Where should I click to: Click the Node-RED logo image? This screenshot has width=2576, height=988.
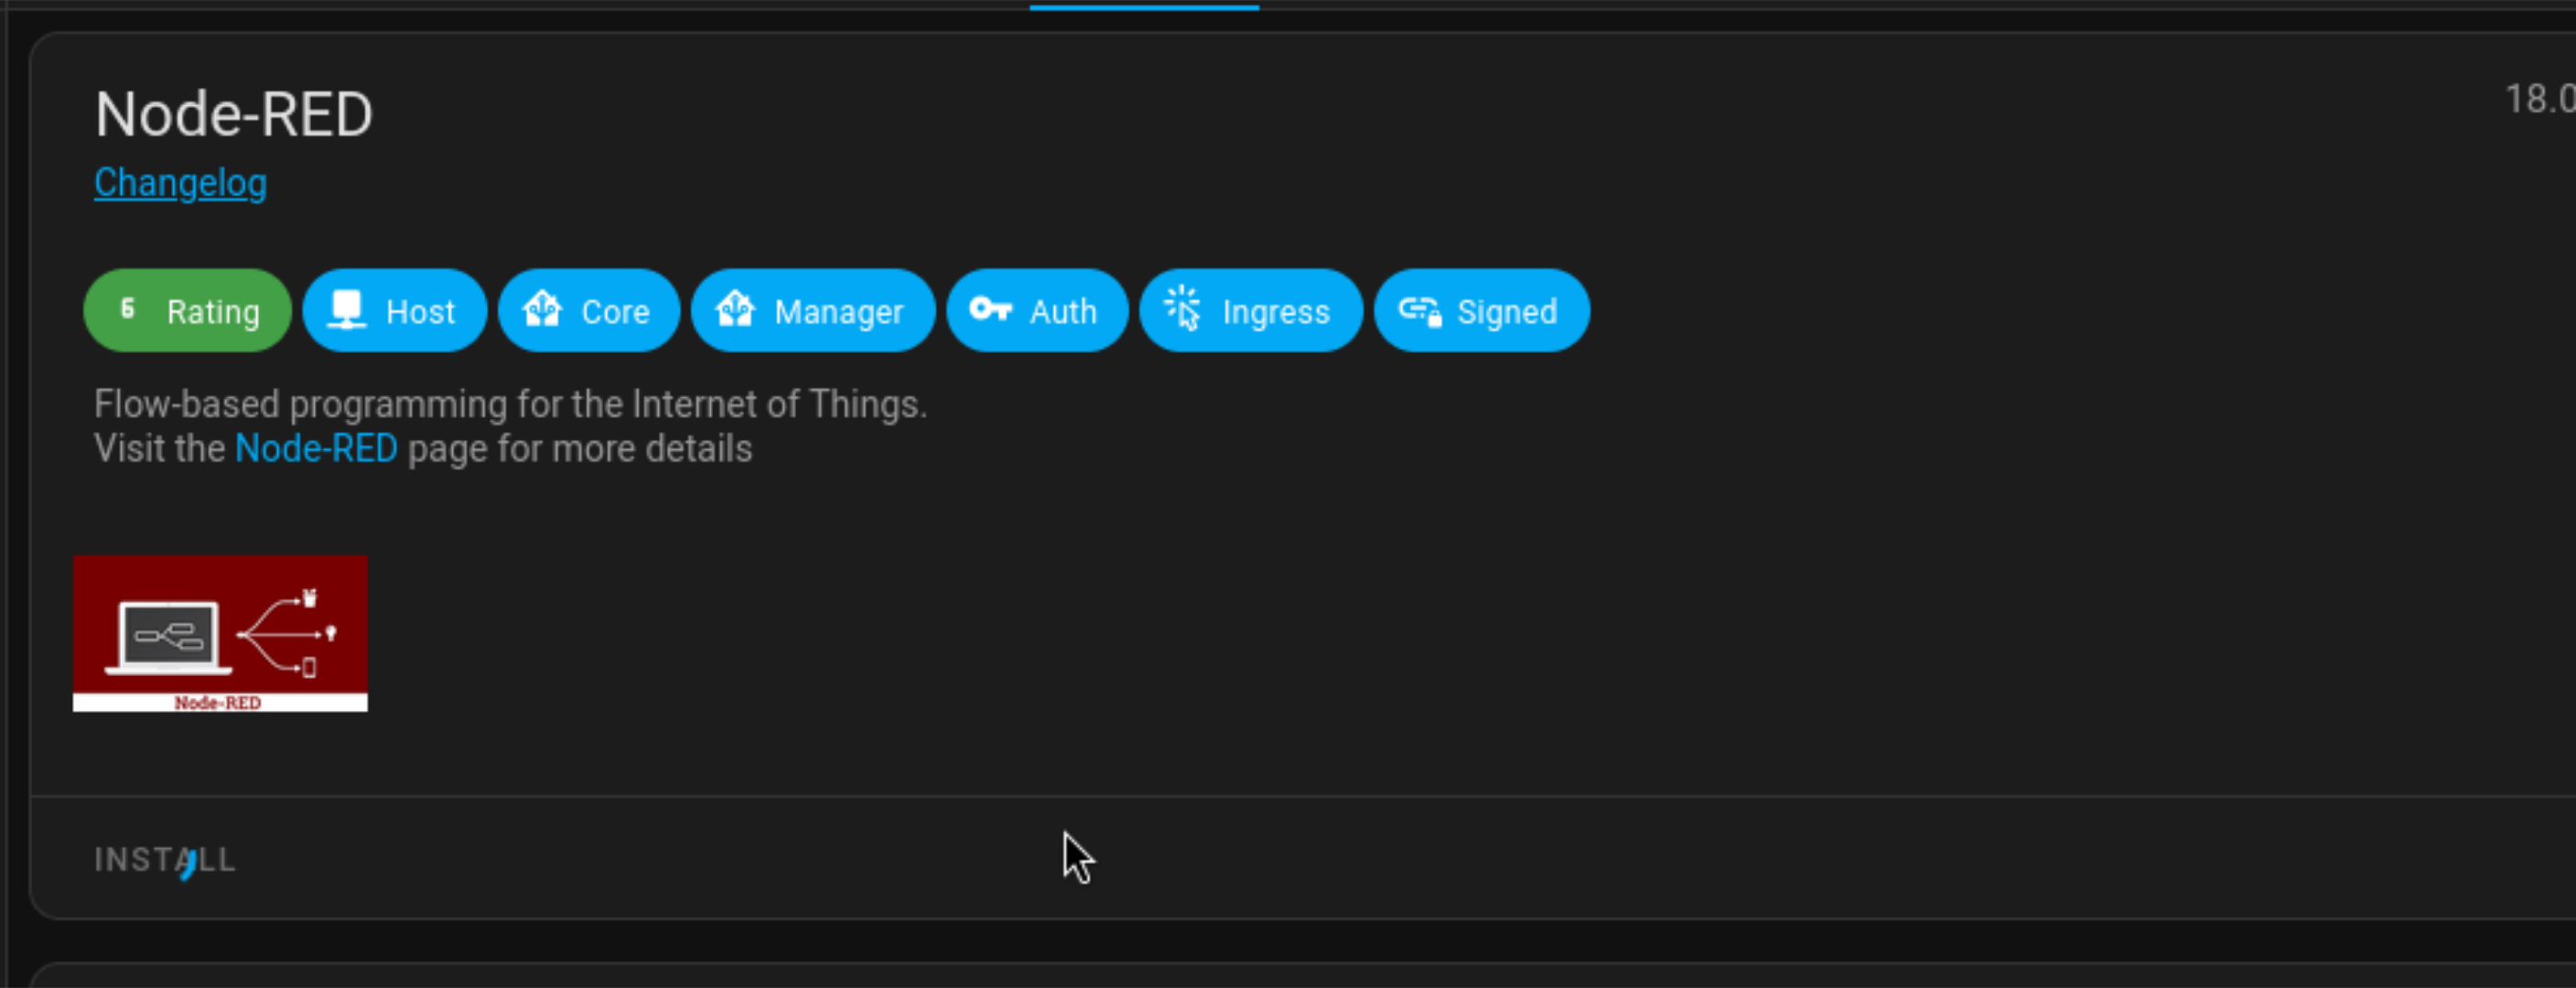tap(220, 633)
